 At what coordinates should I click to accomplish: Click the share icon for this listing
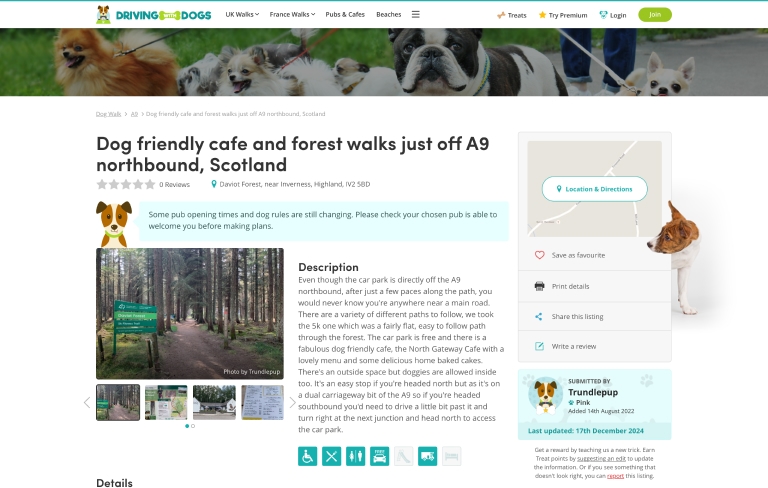coord(539,317)
